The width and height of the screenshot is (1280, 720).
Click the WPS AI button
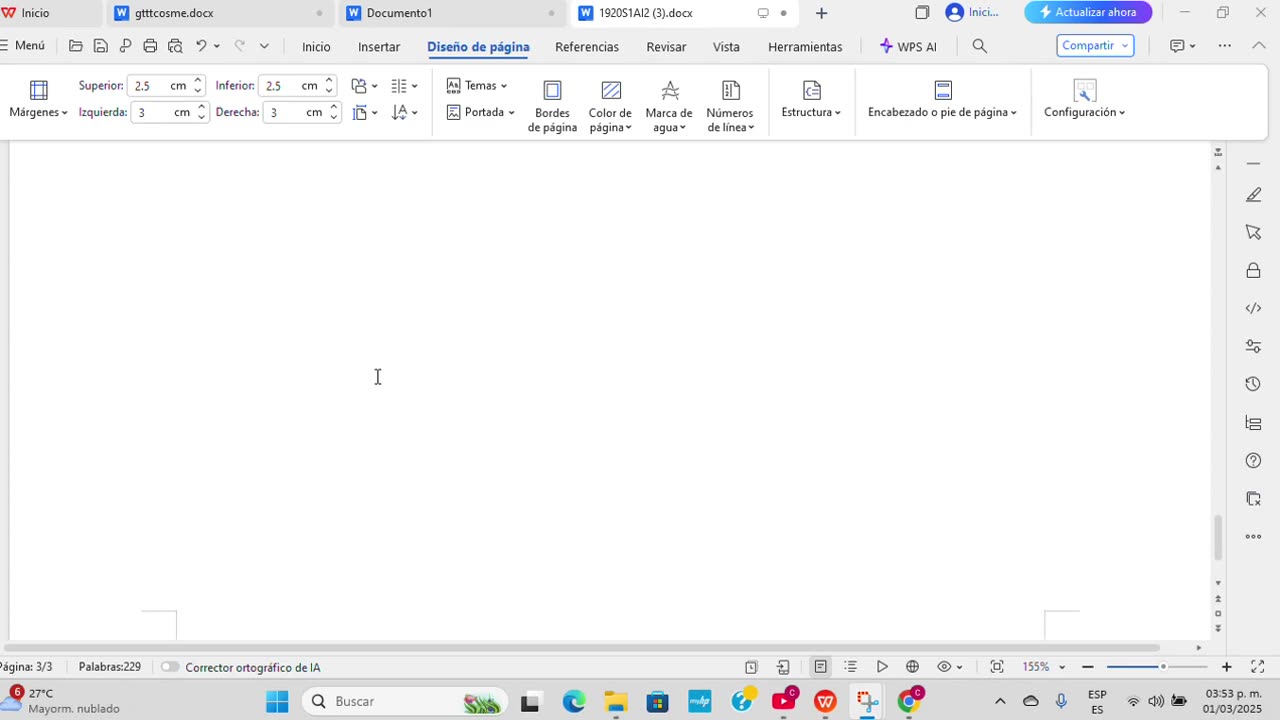(908, 47)
